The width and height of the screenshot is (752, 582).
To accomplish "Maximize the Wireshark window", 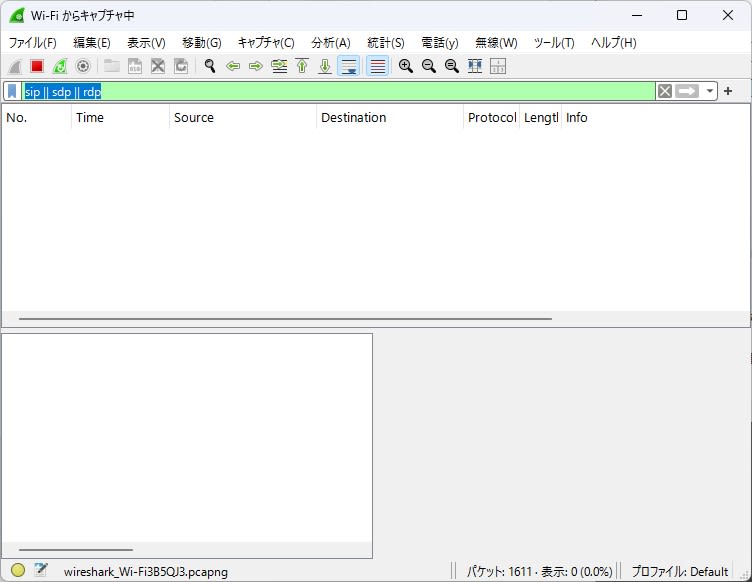I will 682,15.
